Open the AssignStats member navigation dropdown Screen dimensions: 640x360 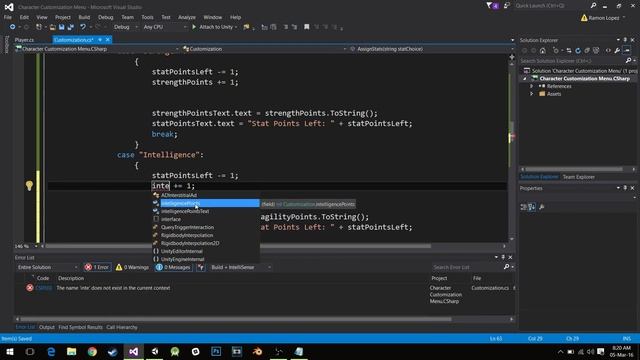[x=432, y=49]
